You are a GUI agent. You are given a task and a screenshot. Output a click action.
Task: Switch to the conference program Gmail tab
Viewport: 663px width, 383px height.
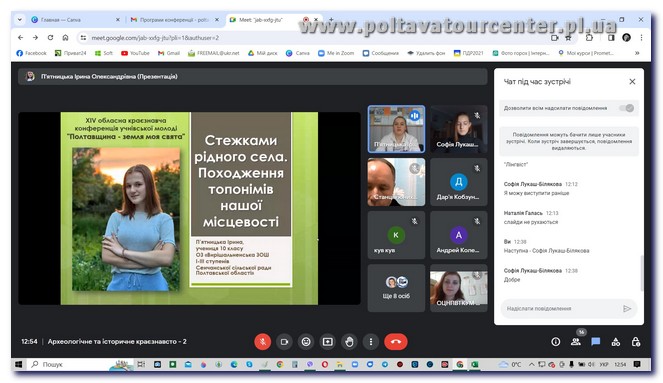click(x=174, y=19)
